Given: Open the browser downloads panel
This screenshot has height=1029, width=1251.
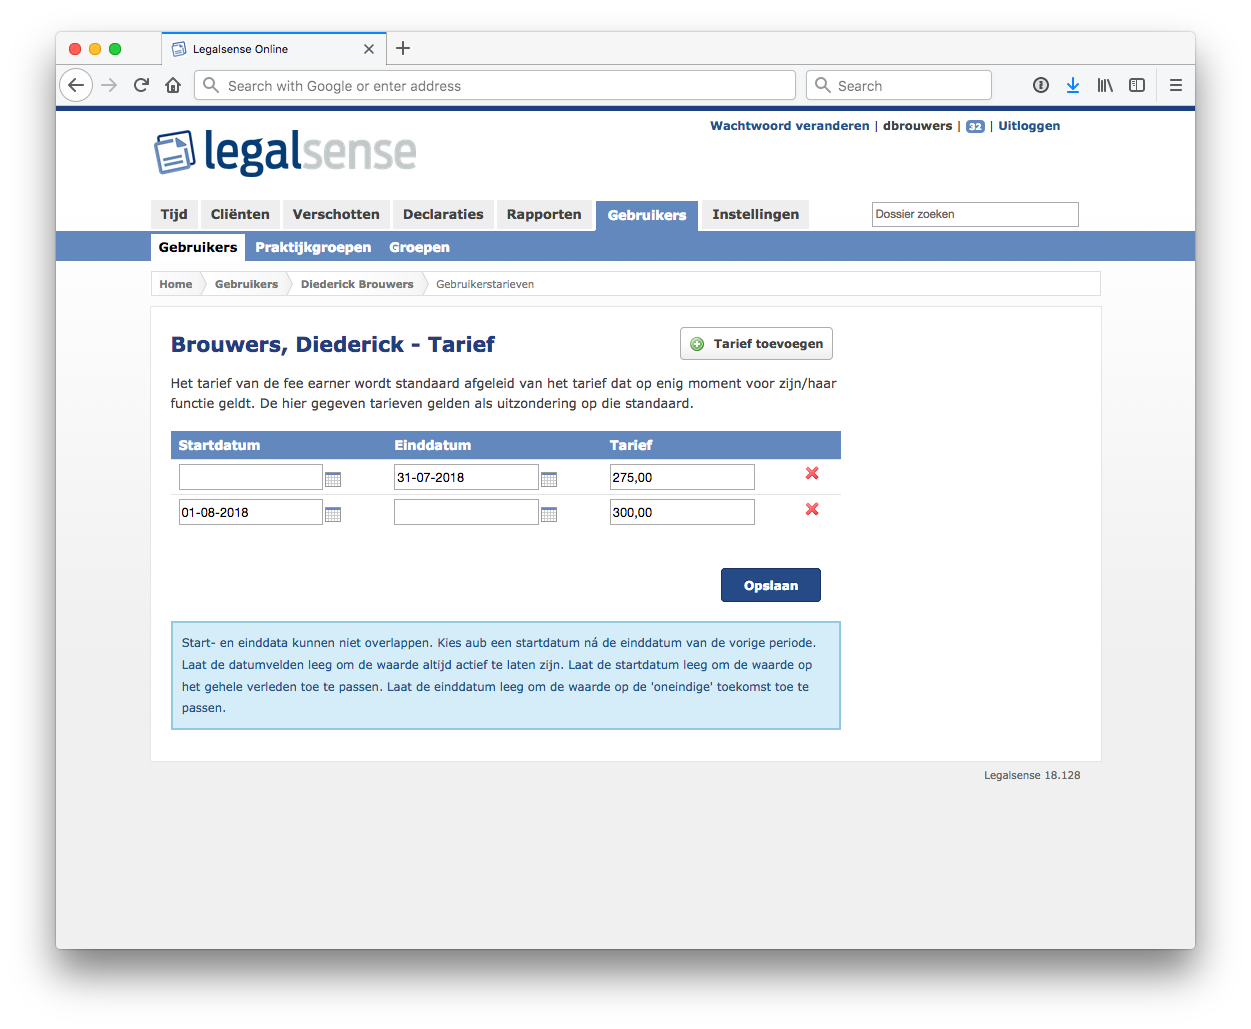Looking at the screenshot, I should 1073,85.
